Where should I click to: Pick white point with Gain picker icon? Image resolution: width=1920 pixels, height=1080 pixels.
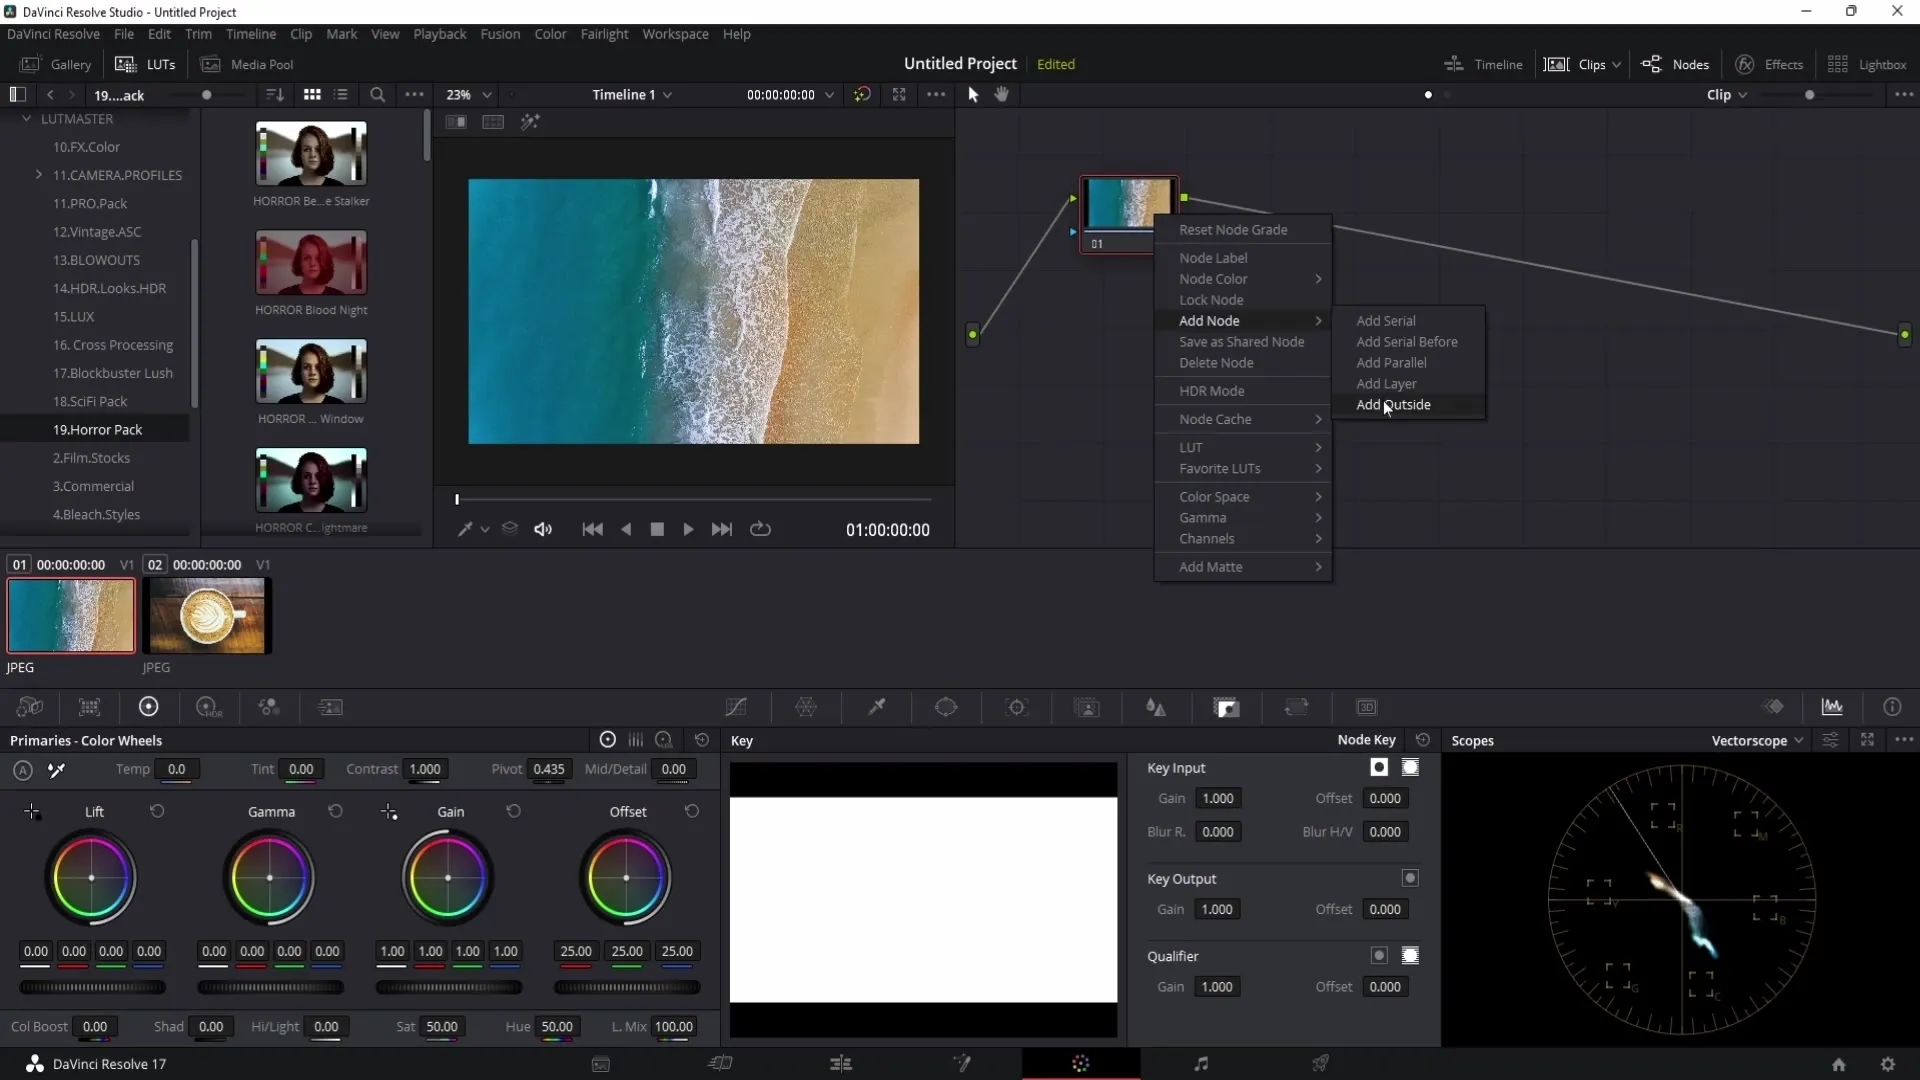click(x=389, y=812)
